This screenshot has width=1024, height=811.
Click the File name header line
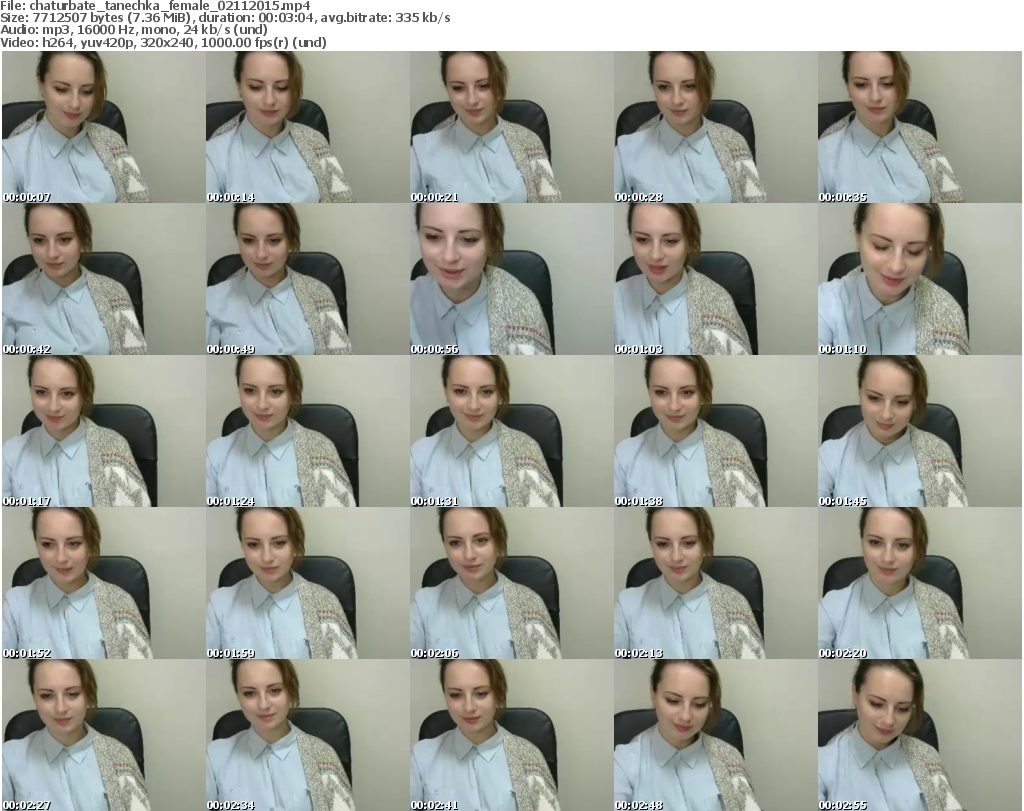pos(155,6)
